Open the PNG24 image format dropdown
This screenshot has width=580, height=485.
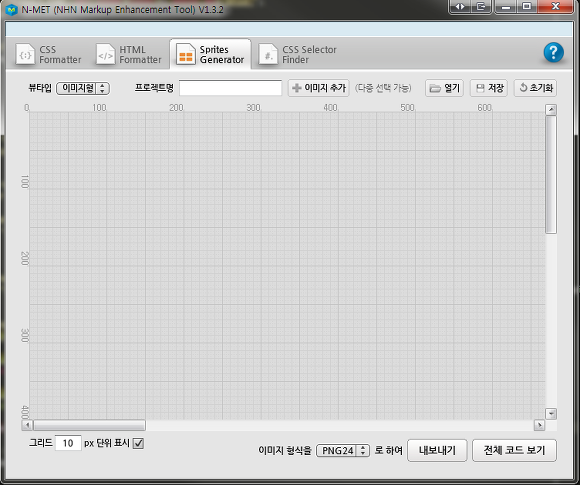(343, 451)
